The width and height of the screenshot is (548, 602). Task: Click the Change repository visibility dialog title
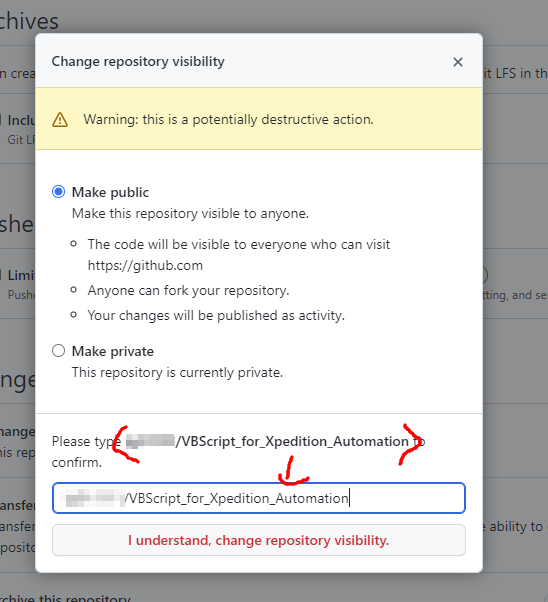[138, 61]
